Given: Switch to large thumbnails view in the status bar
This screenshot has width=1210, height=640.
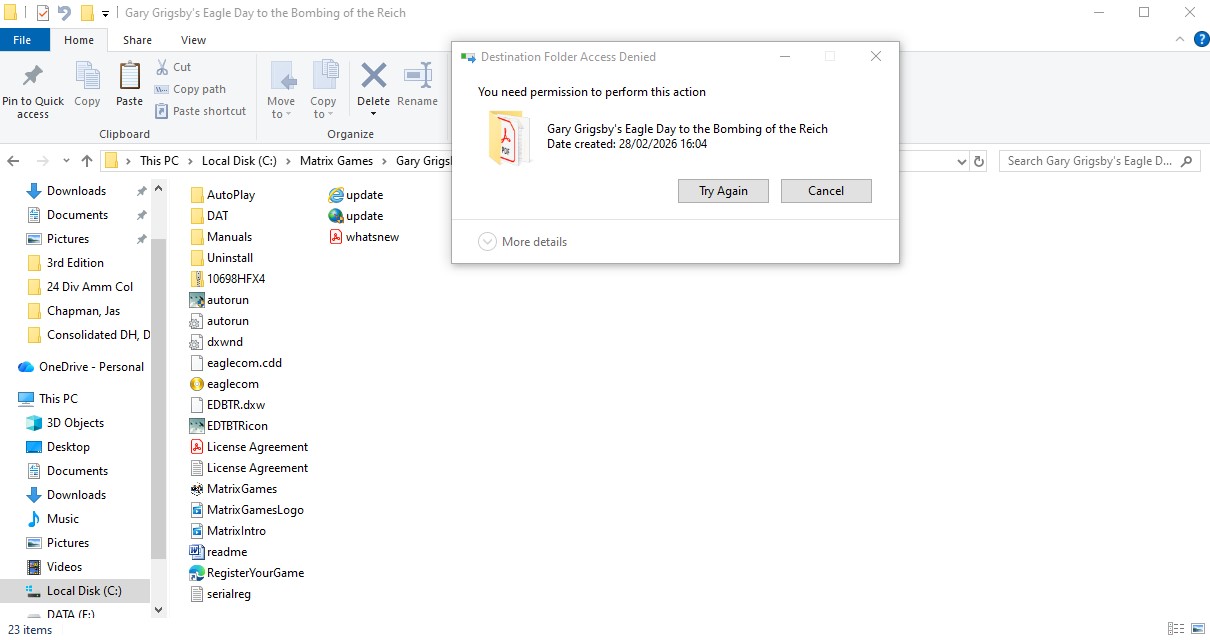Looking at the screenshot, I should click(x=1196, y=629).
